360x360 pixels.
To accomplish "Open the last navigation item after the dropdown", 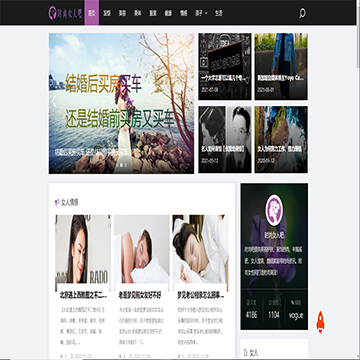I will 219,13.
